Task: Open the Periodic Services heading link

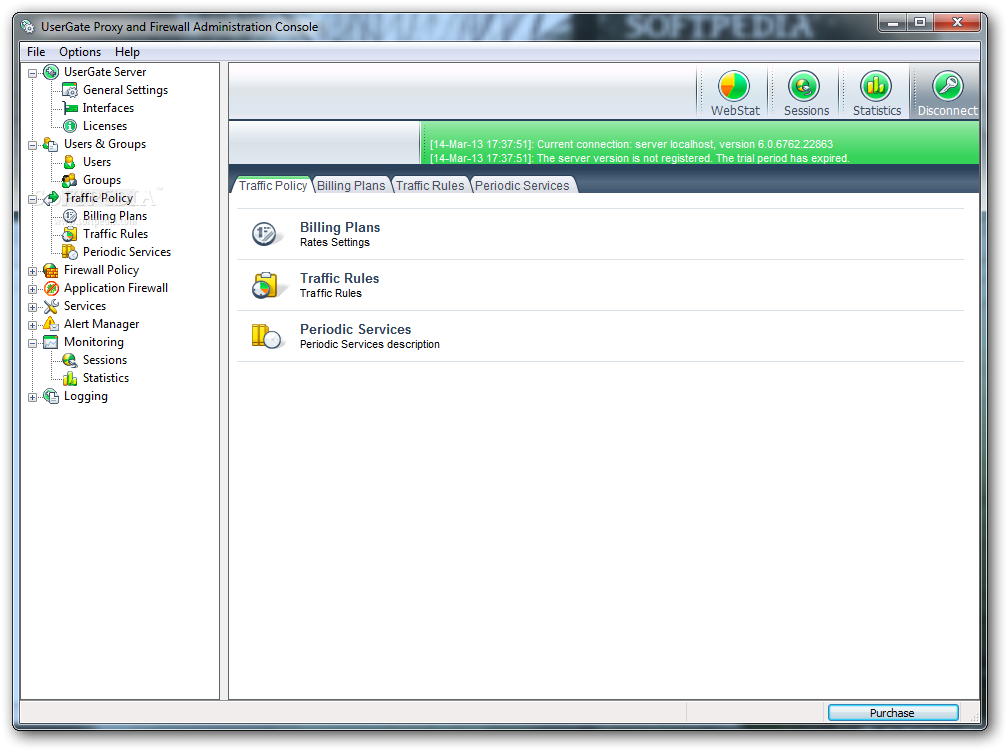Action: (356, 329)
